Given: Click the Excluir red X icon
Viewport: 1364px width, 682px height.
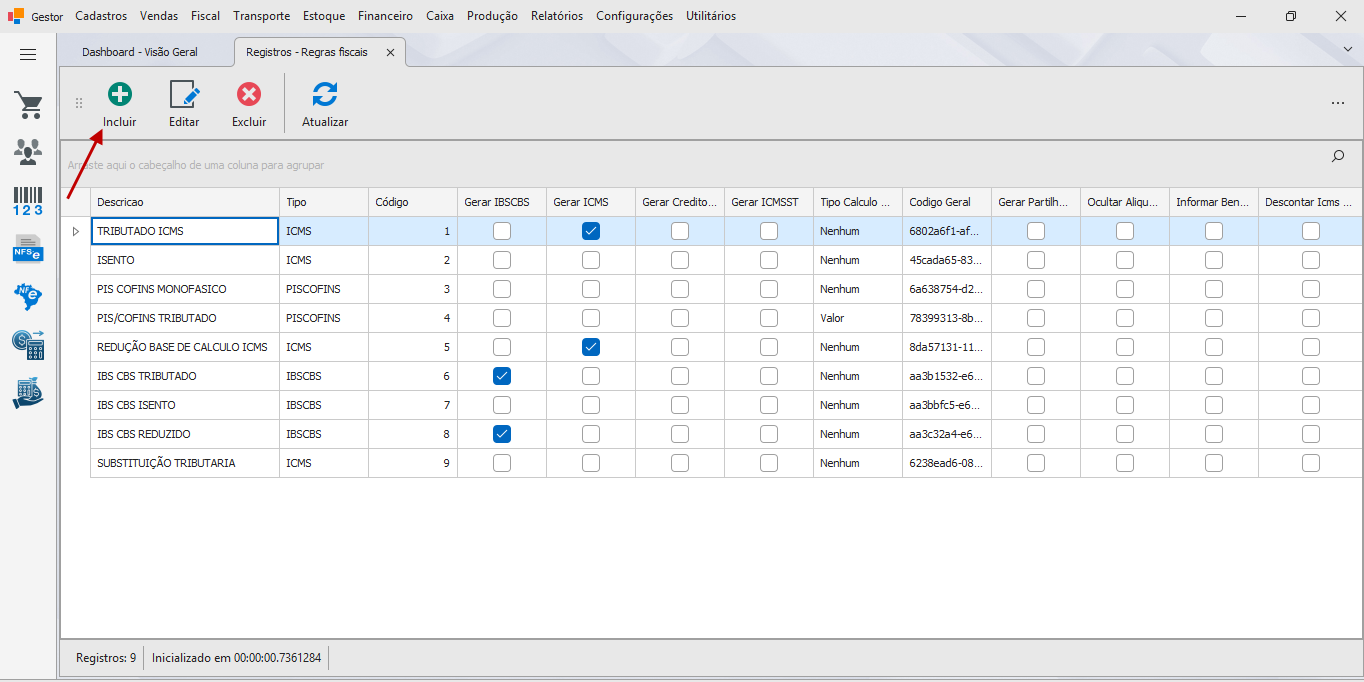Looking at the screenshot, I should pos(249,95).
